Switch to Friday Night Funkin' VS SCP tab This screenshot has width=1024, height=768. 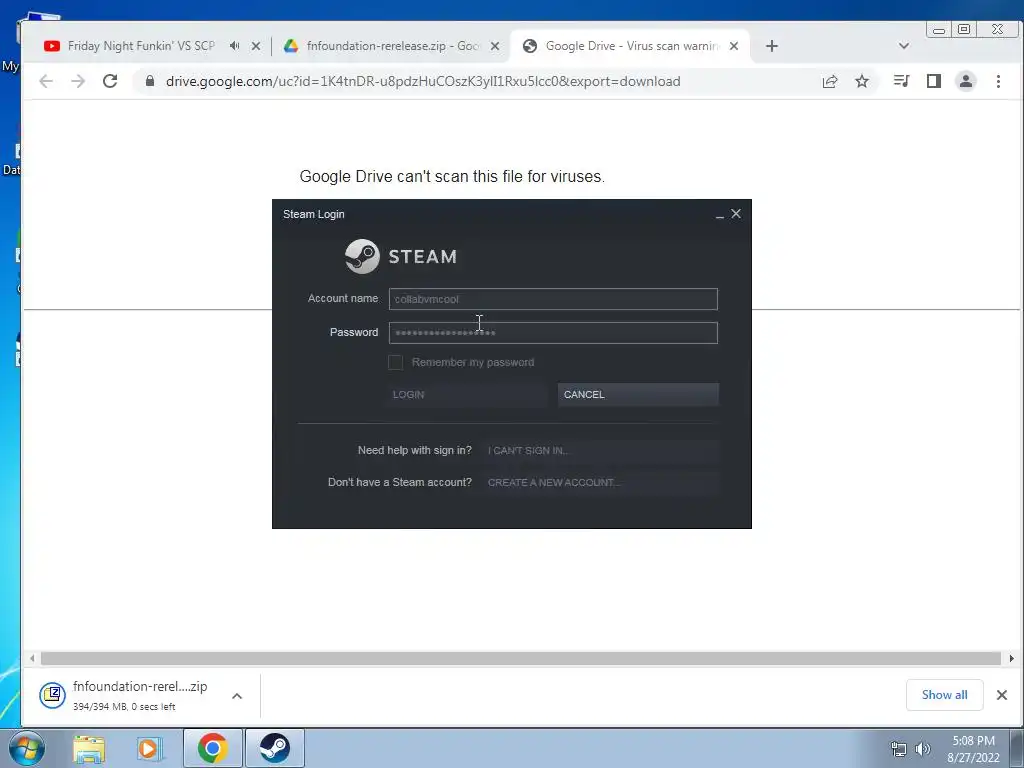[x=140, y=46]
